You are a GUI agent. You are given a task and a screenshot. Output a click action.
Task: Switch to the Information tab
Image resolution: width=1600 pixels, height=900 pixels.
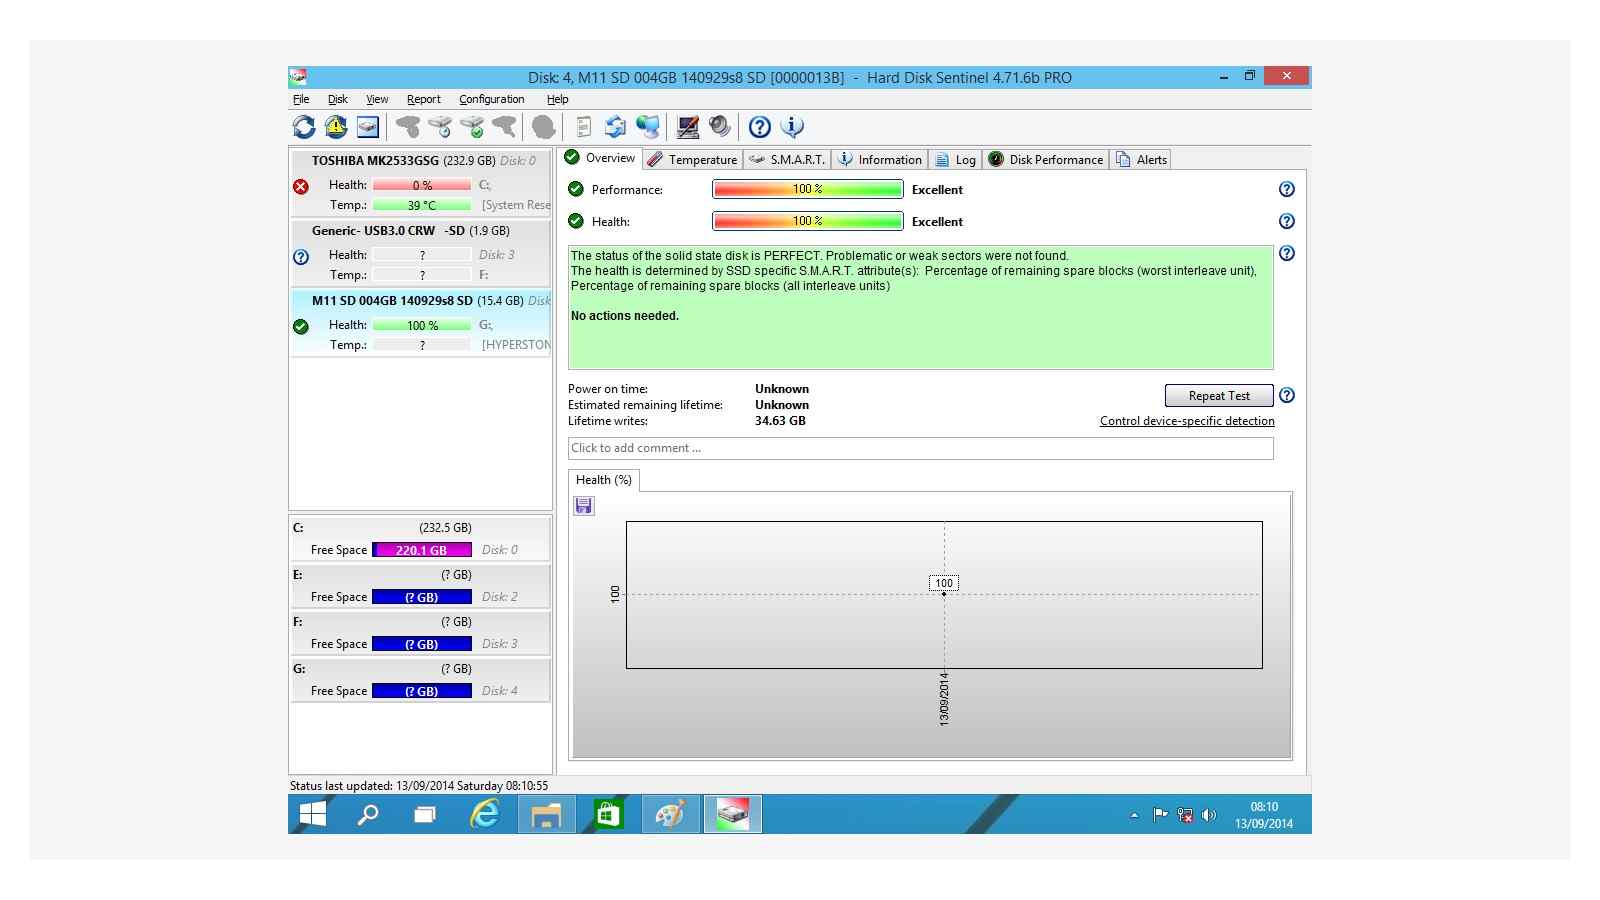pos(879,159)
